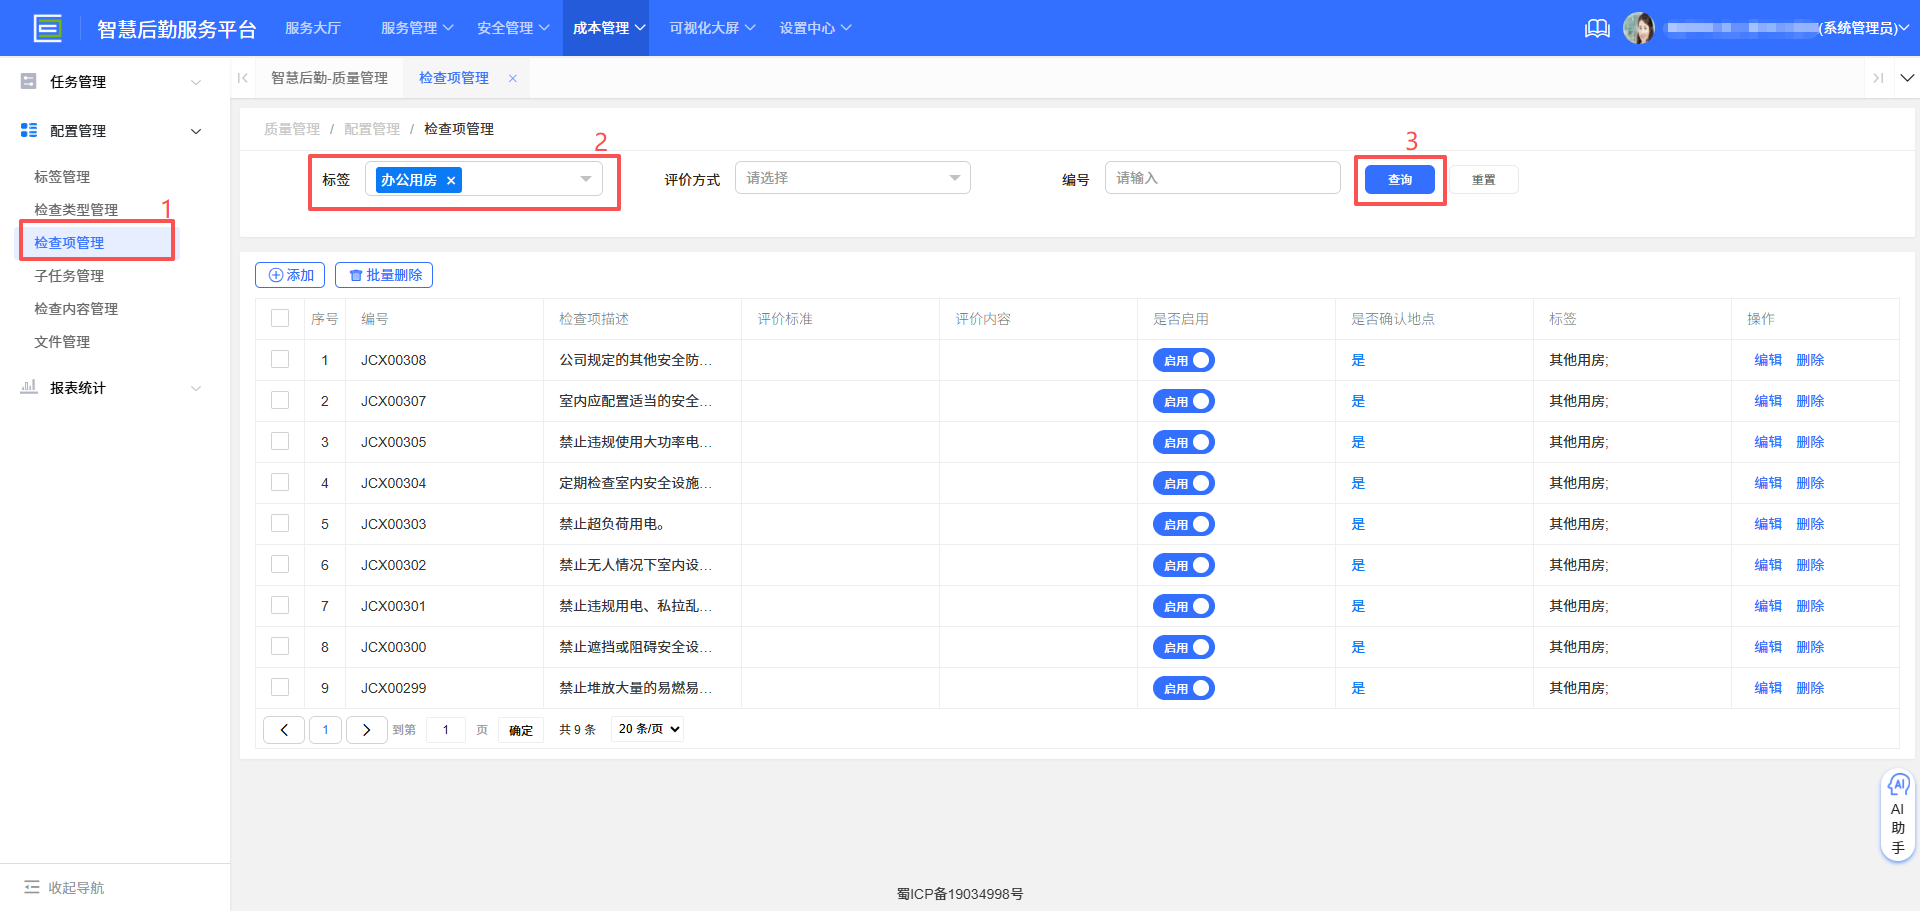Click the notification bell icon
1920x911 pixels.
[1597, 28]
